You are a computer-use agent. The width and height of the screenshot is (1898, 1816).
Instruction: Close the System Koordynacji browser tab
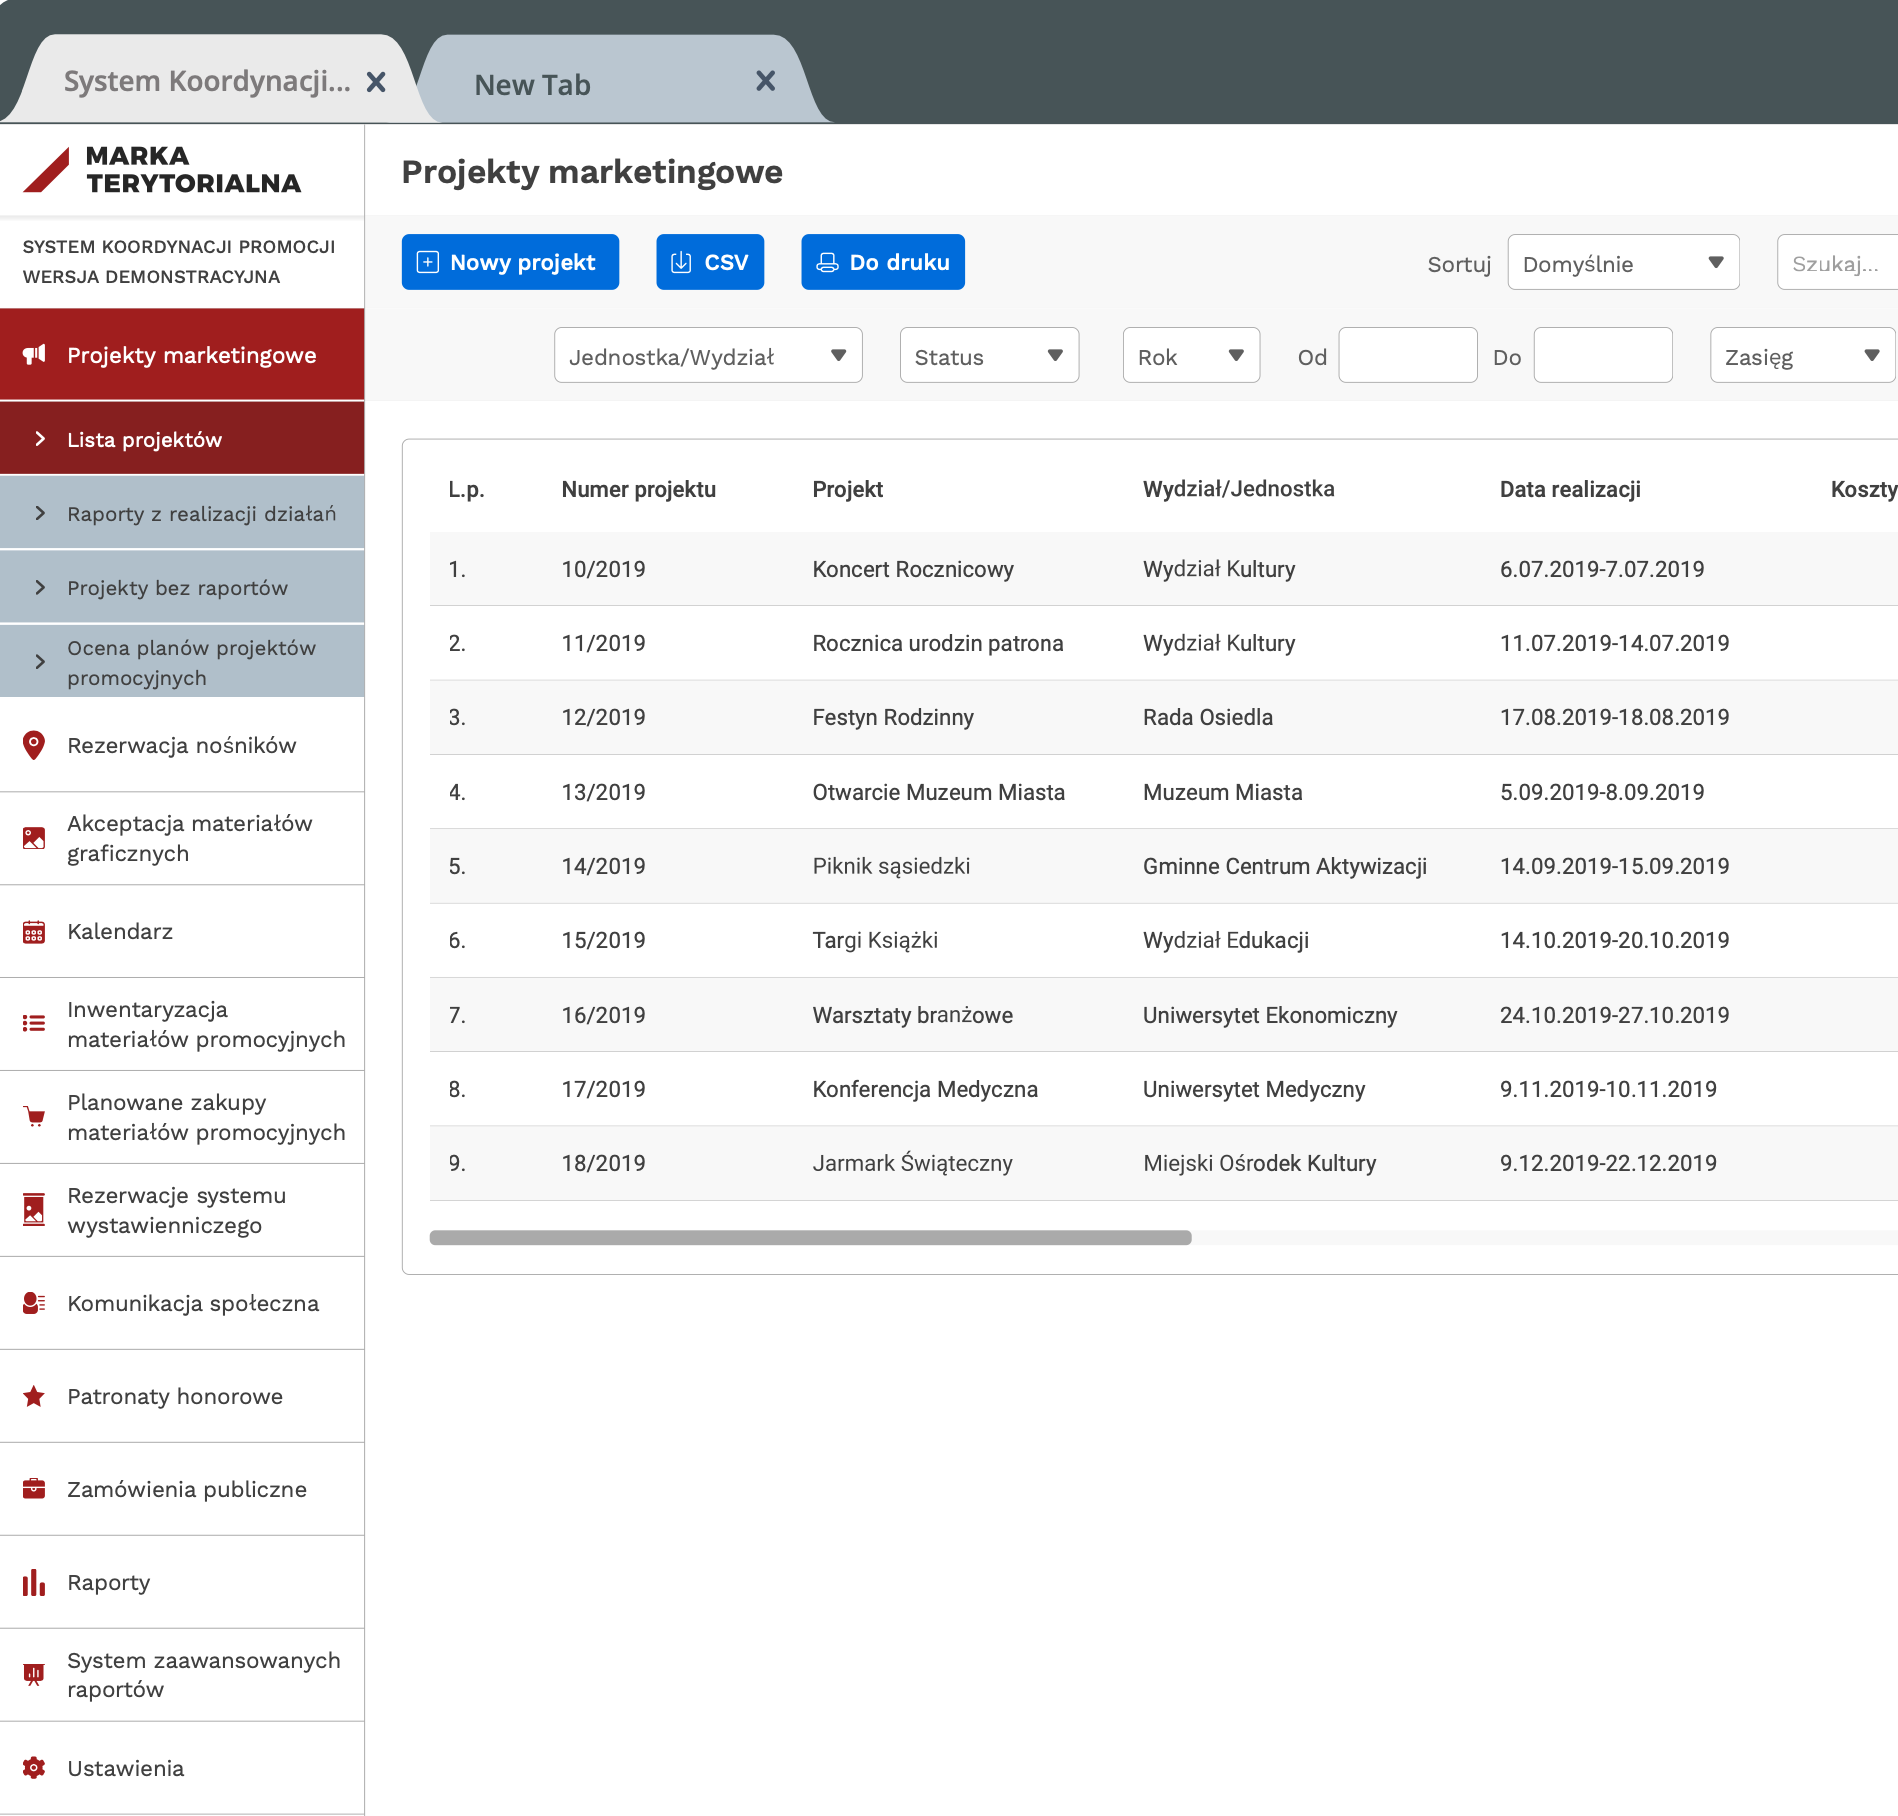pyautogui.click(x=376, y=82)
